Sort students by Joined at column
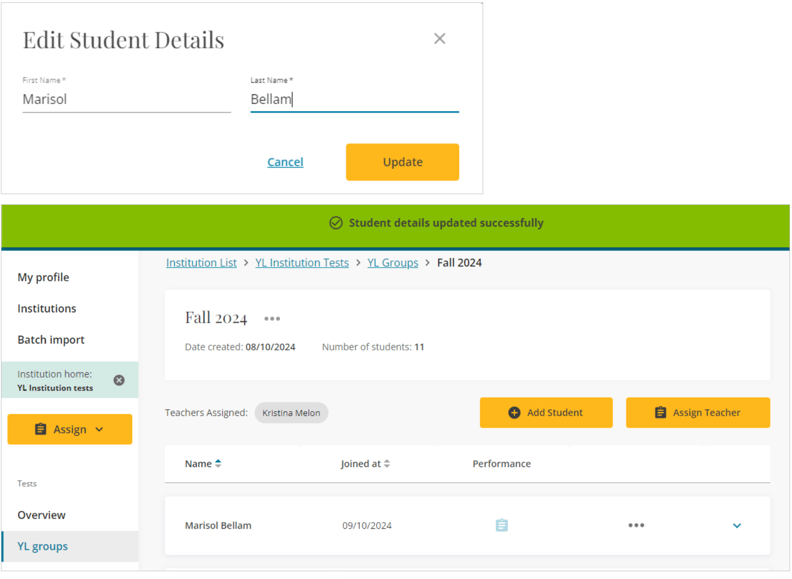 (365, 464)
